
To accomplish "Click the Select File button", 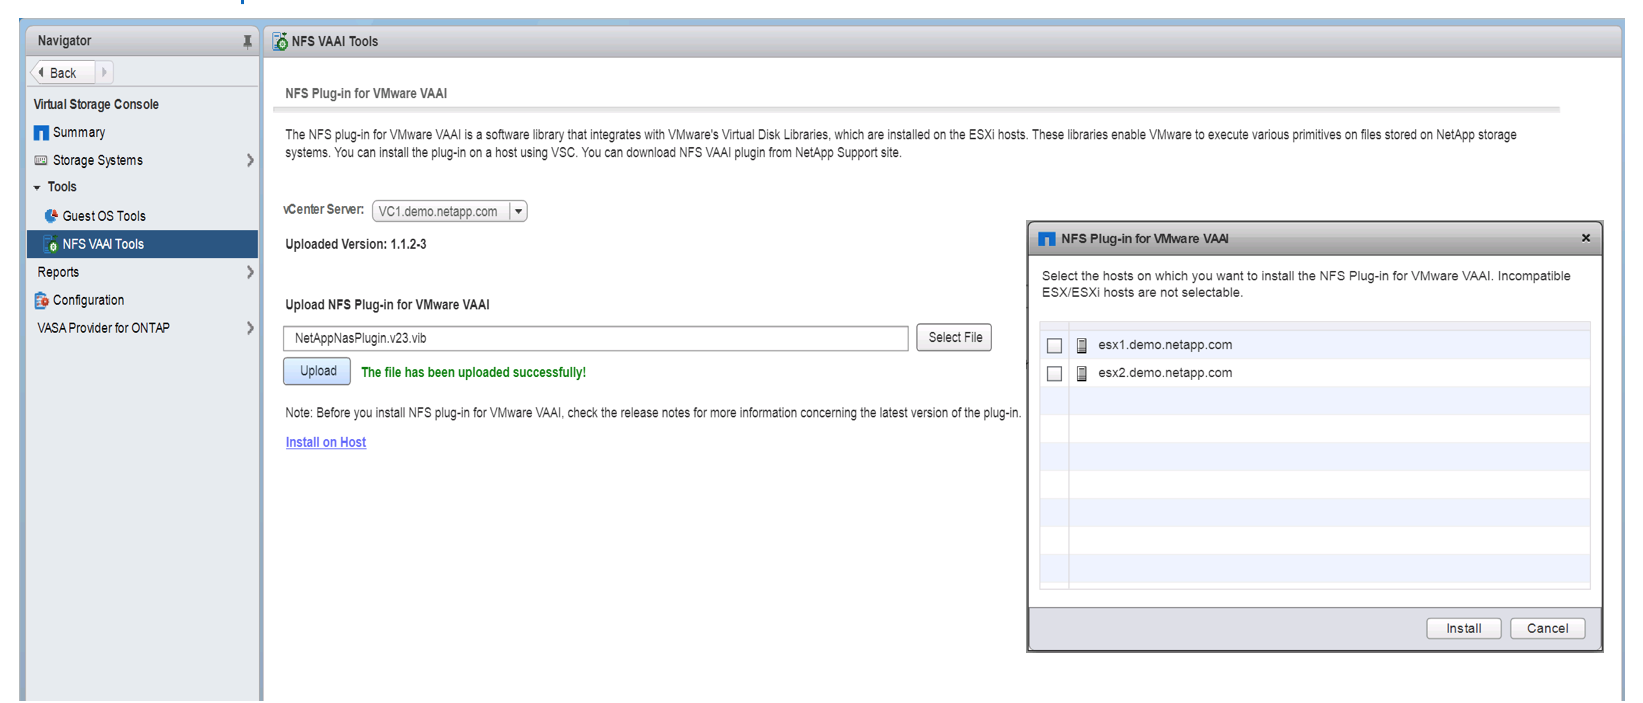I will click(x=954, y=338).
